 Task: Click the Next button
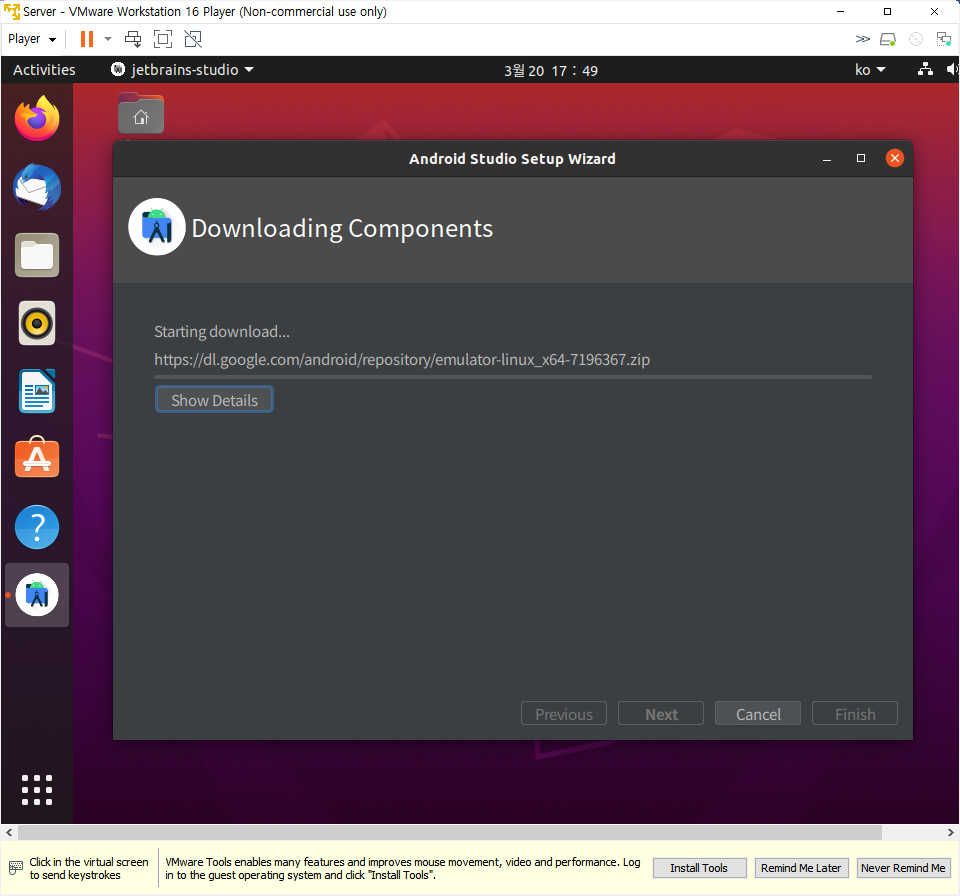coord(661,714)
